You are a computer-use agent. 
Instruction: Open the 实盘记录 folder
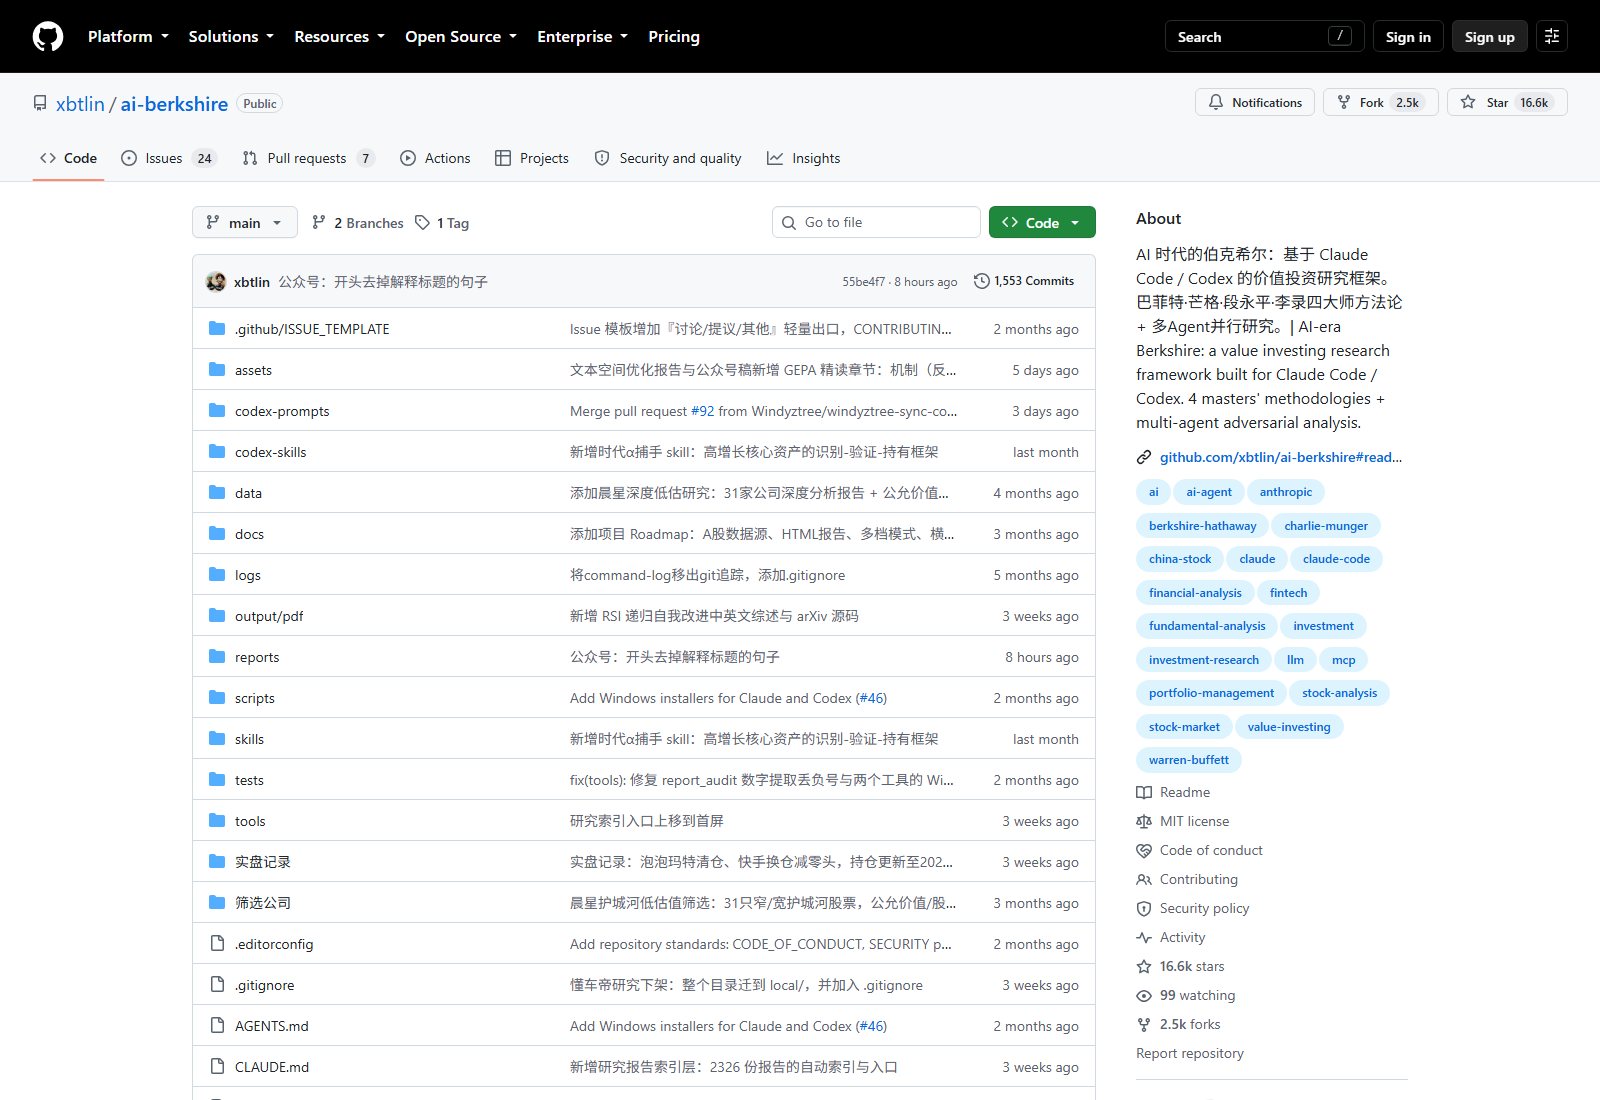coord(263,862)
